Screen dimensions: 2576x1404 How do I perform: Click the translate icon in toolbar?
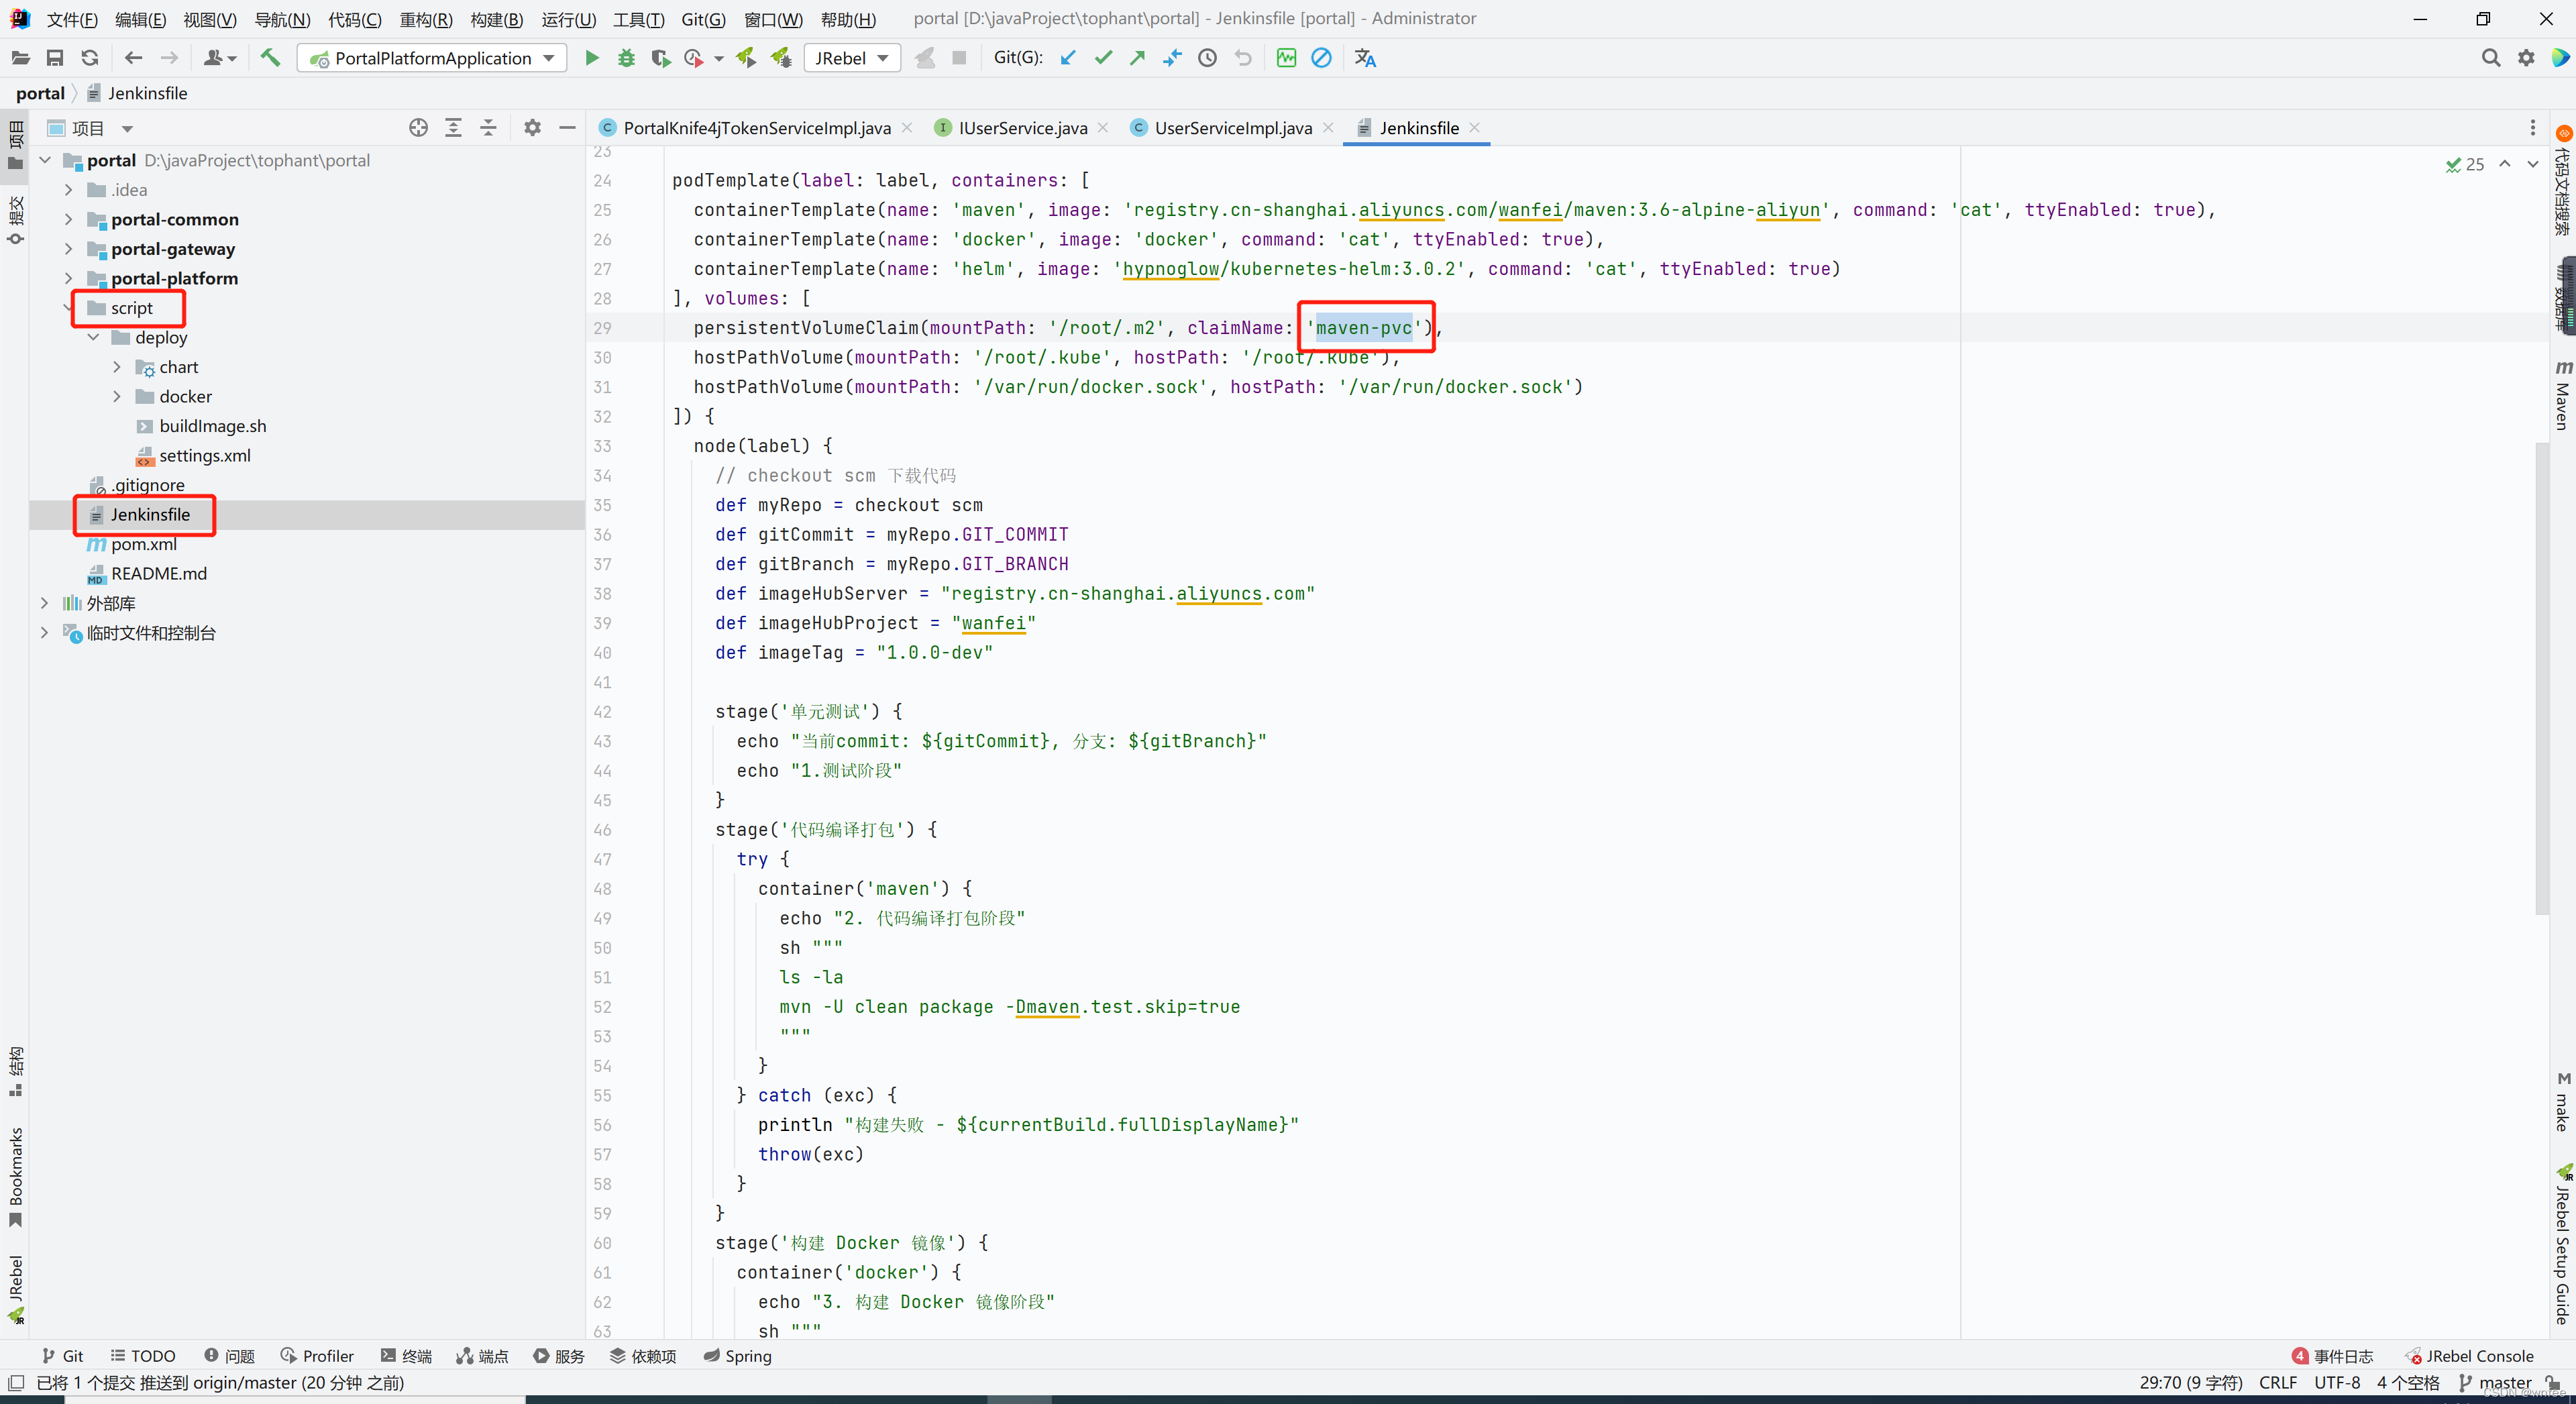[x=1365, y=58]
